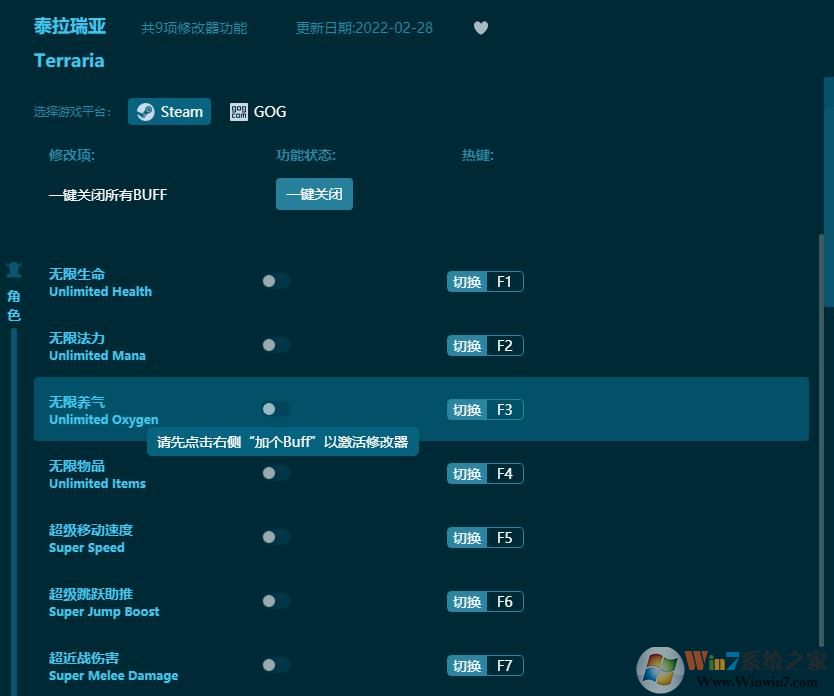Click the Steam logo icon
Screen dimensions: 834x696
coord(146,111)
